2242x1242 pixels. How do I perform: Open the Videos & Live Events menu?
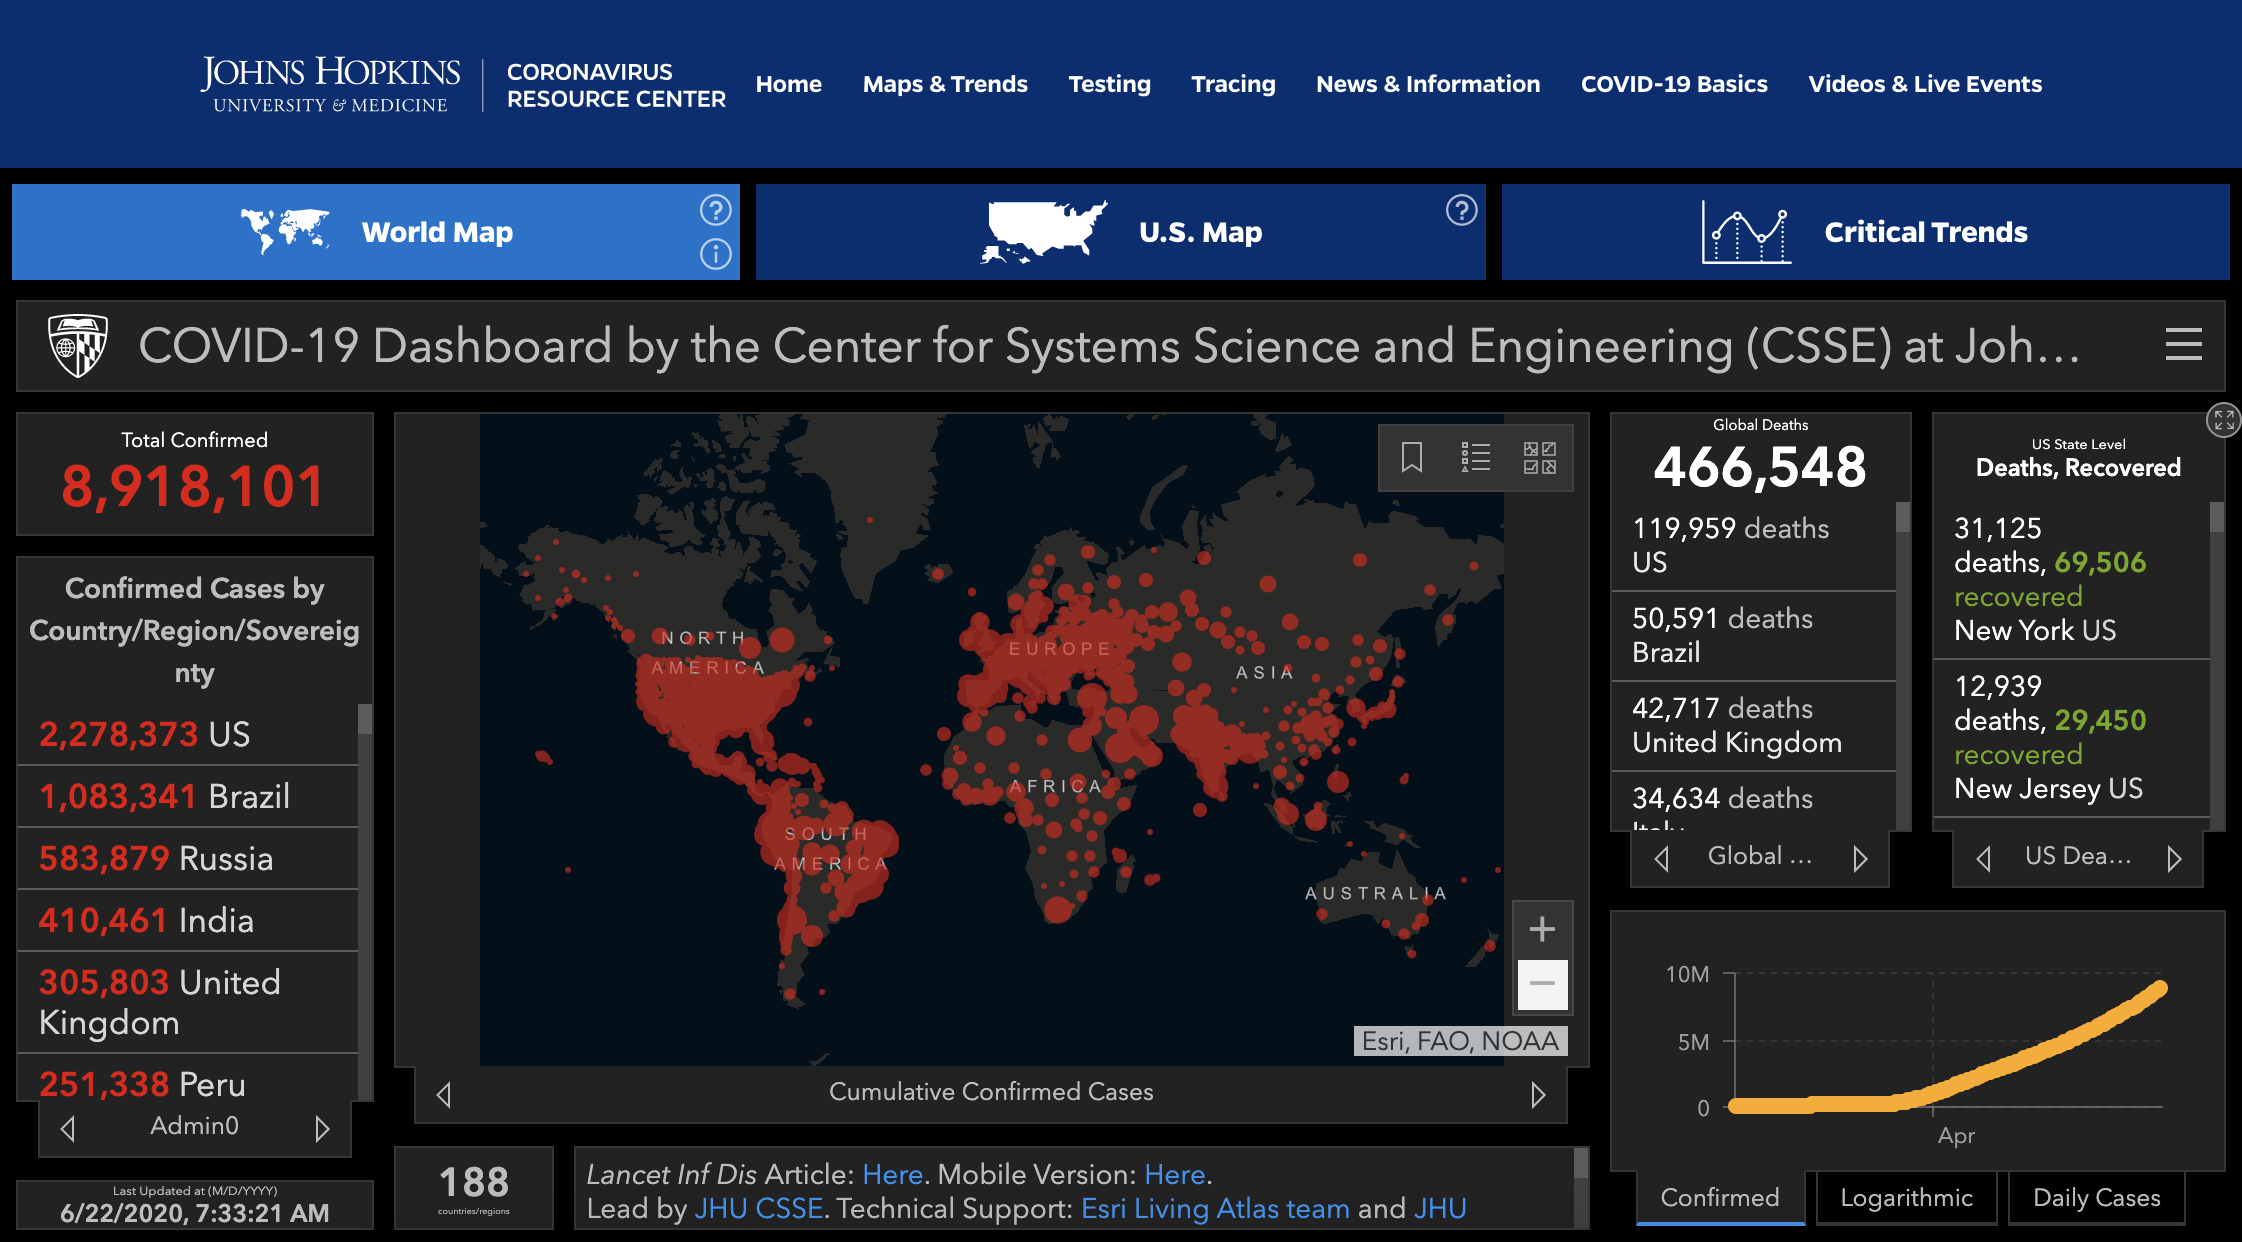pos(1925,84)
